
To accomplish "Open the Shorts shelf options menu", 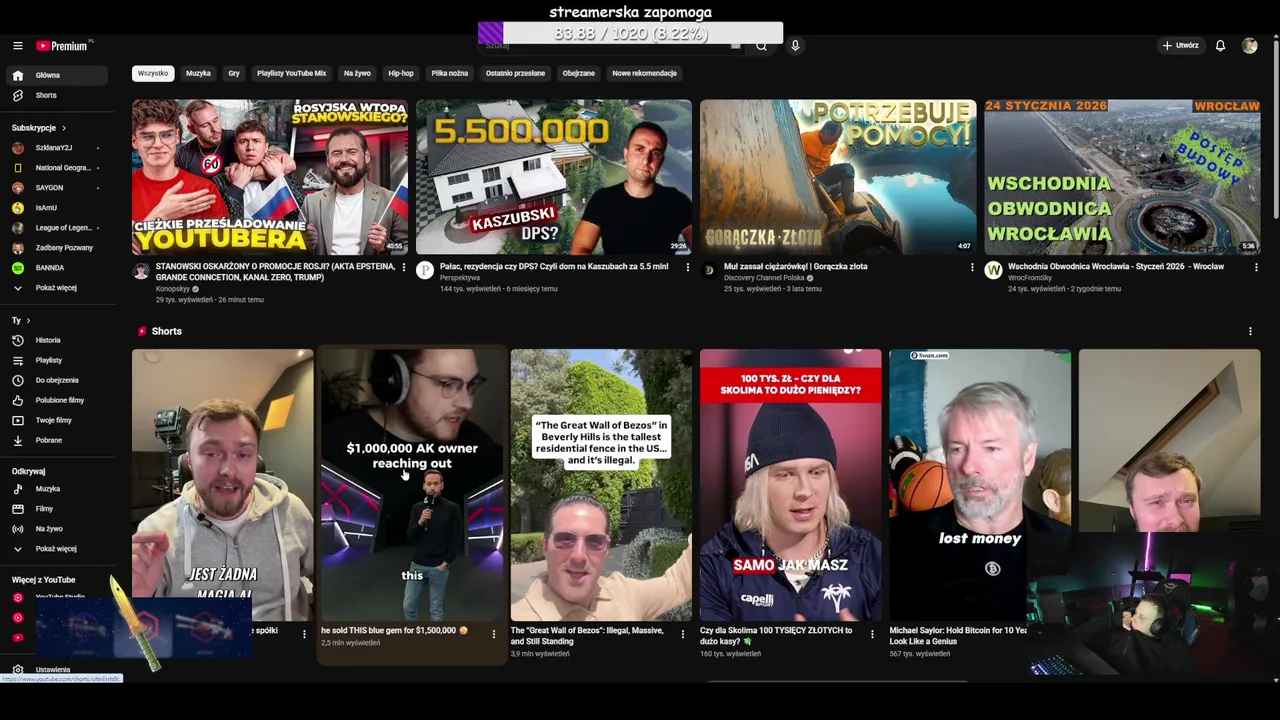I will 1250,331.
